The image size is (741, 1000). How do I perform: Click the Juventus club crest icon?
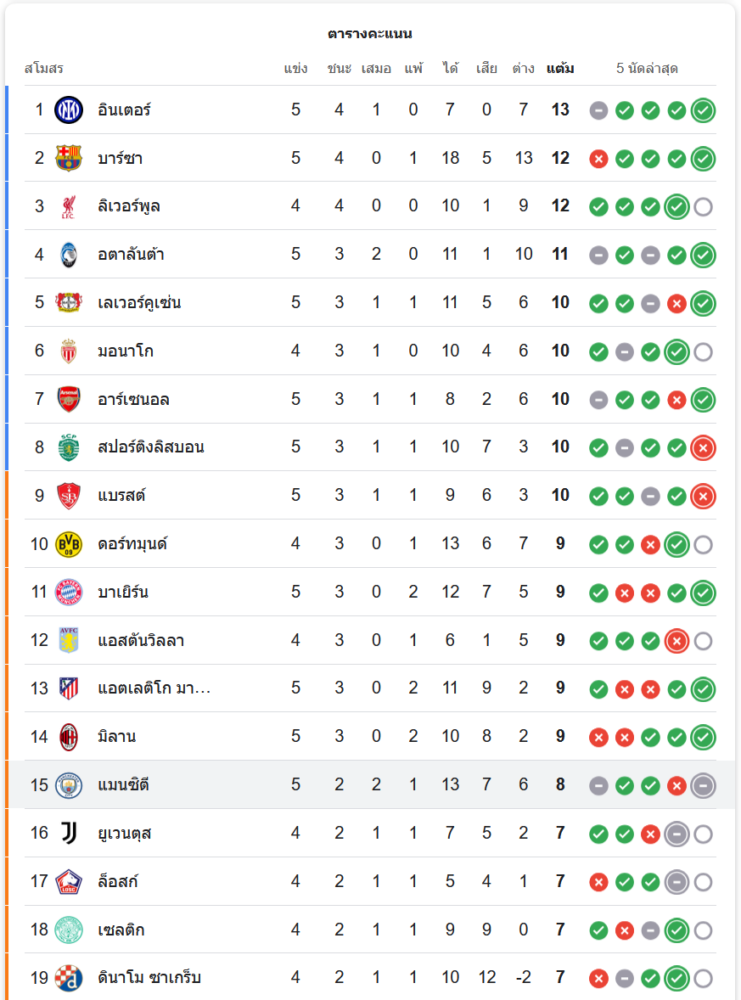[68, 833]
